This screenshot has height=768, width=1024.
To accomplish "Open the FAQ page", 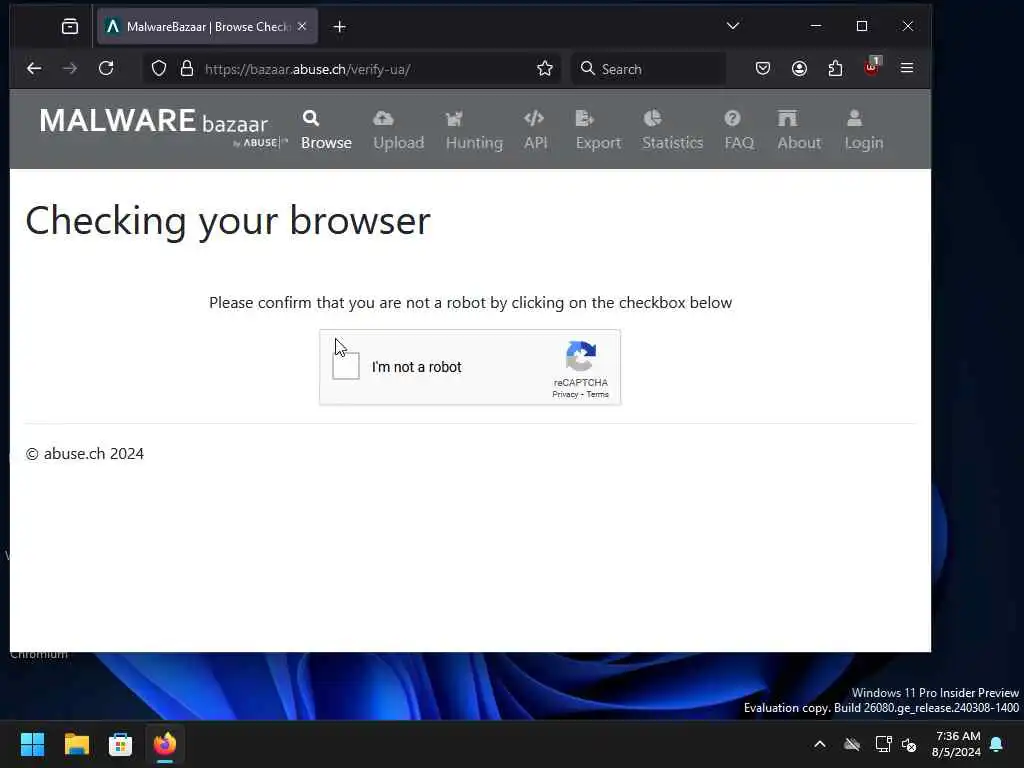I will 739,131.
